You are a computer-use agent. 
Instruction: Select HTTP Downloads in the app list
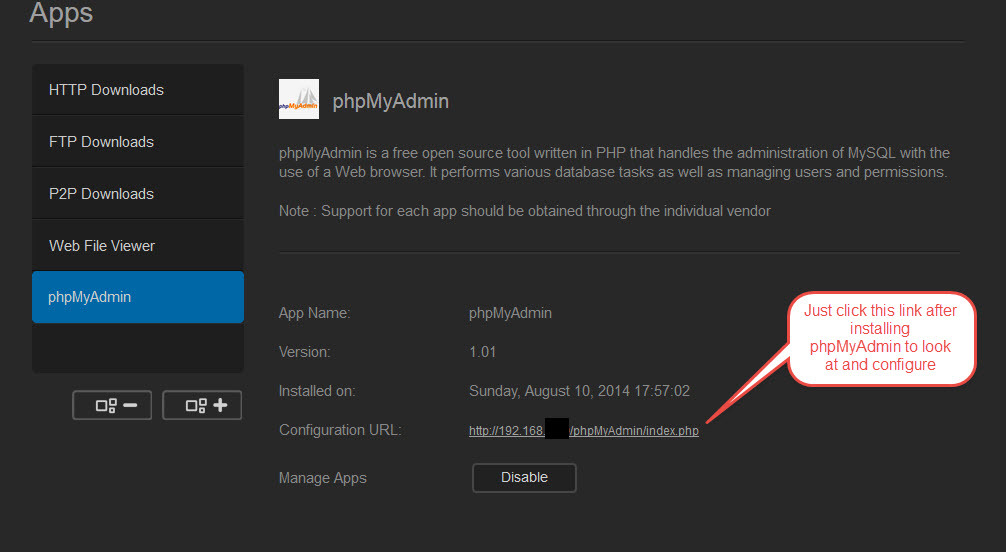pyautogui.click(x=138, y=90)
